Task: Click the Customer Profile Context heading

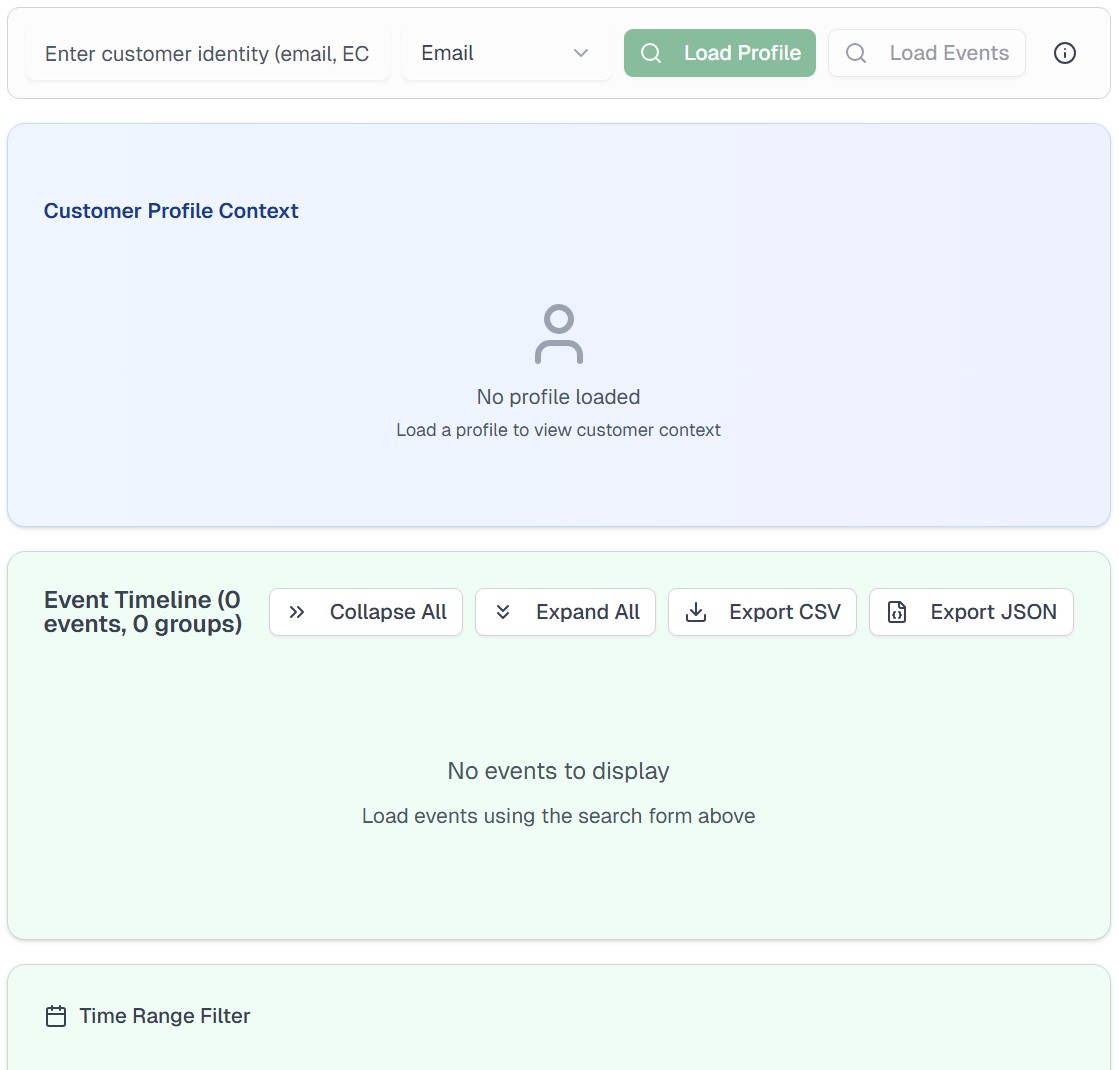Action: click(171, 211)
